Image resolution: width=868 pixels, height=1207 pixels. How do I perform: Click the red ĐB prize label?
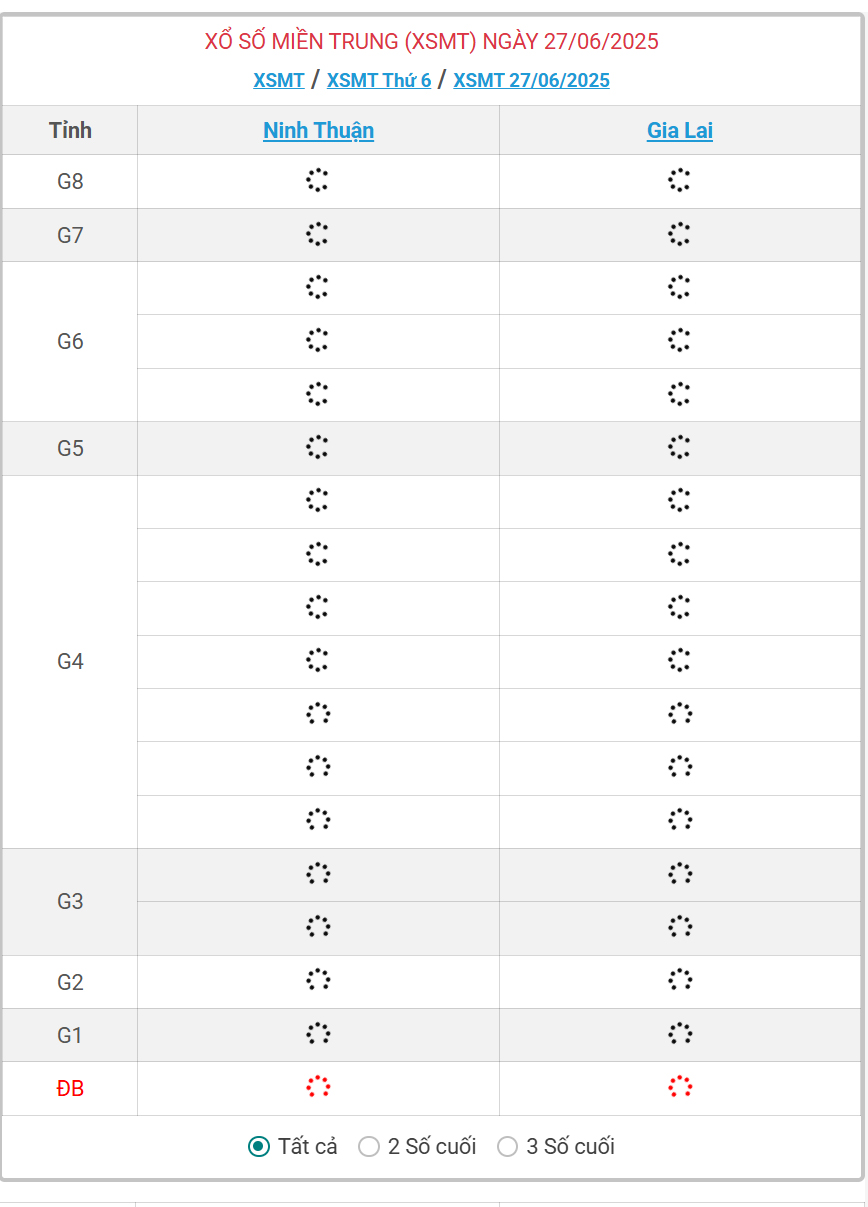click(x=70, y=1088)
